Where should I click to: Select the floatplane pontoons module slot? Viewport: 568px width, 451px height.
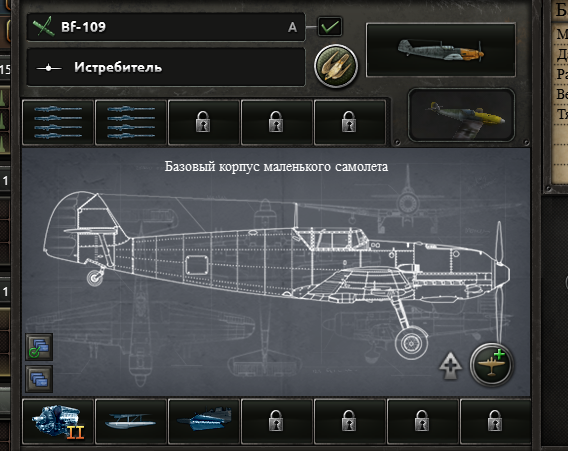coord(131,422)
